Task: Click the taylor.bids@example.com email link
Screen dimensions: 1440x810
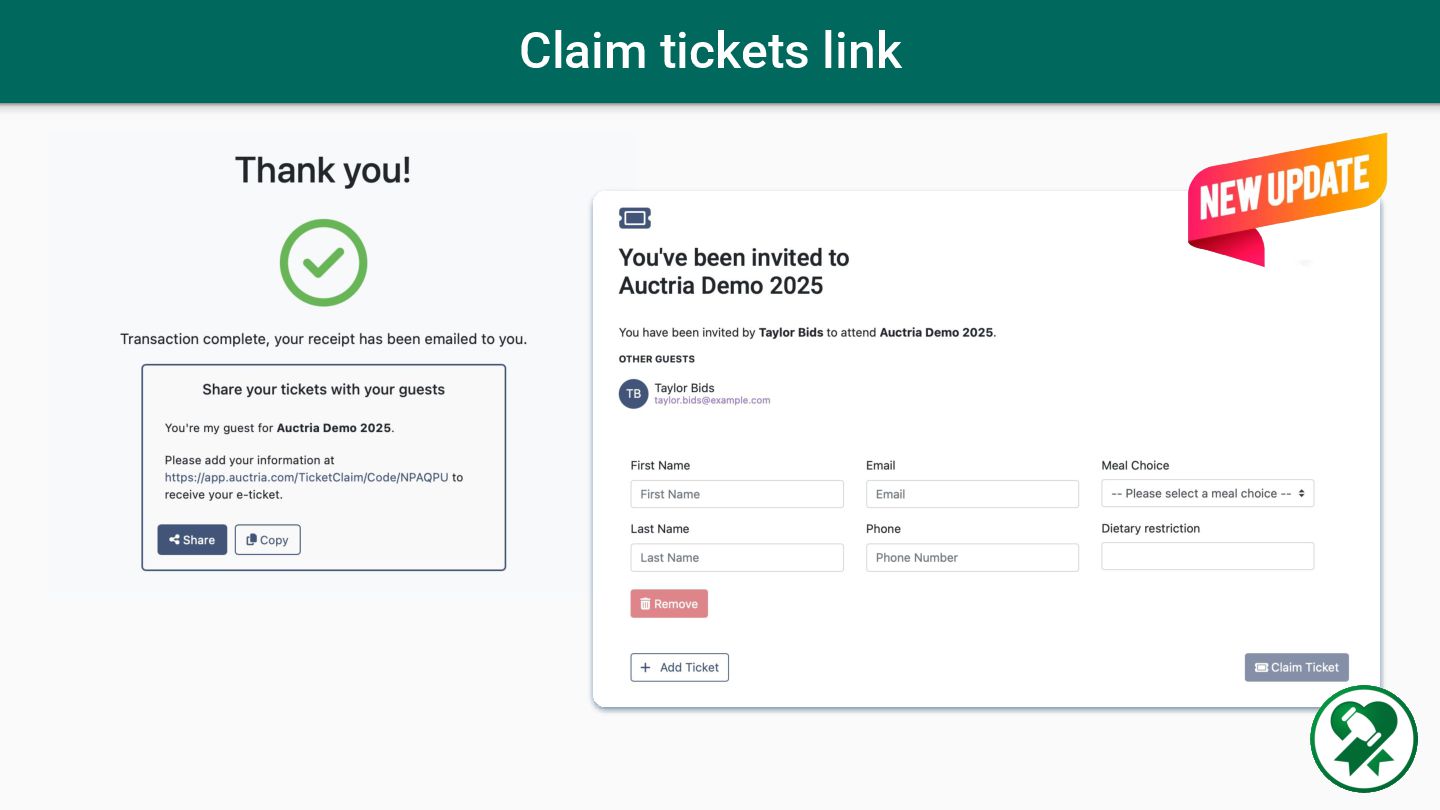Action: coord(712,401)
